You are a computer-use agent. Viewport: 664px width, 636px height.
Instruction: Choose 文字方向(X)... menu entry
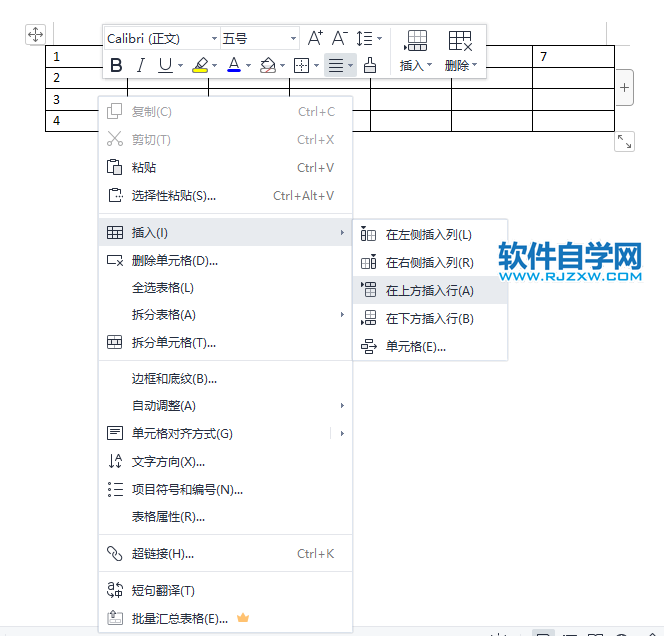point(225,461)
